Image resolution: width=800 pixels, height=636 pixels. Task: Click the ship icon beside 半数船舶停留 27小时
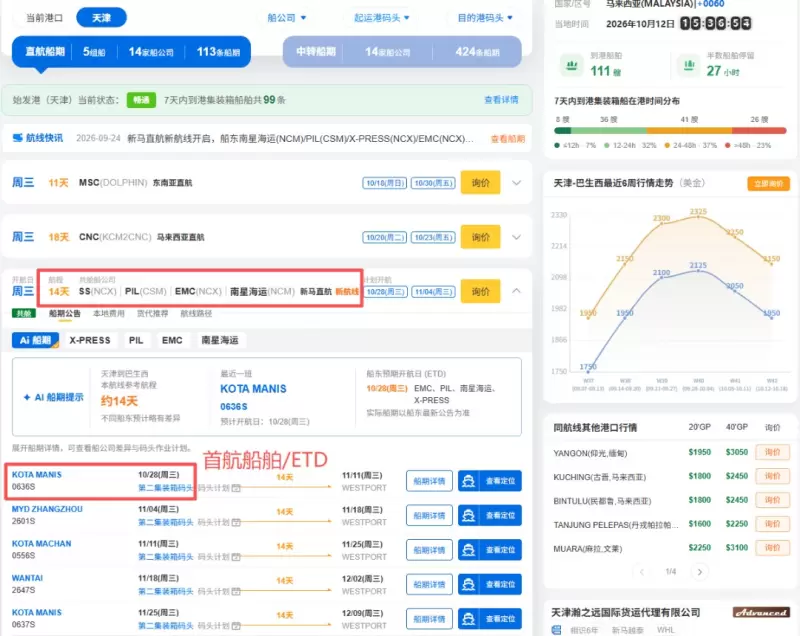pyautogui.click(x=688, y=65)
